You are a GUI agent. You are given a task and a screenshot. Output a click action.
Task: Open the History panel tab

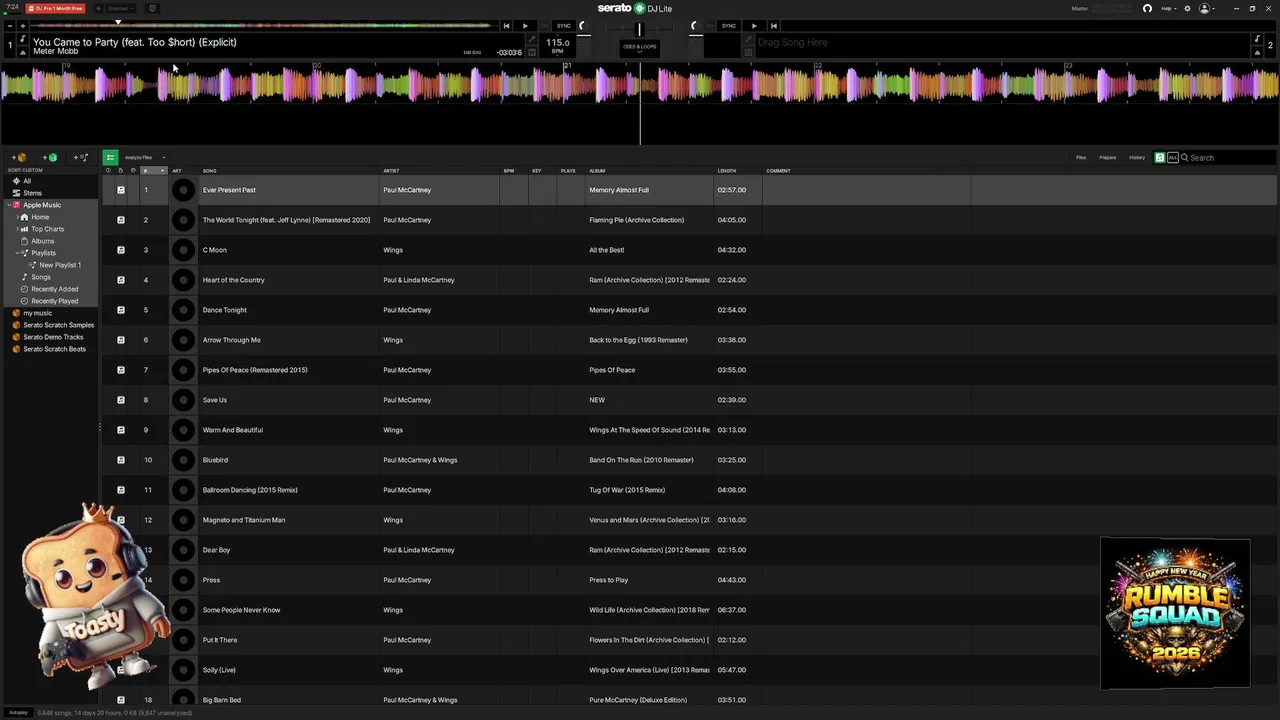click(1137, 157)
